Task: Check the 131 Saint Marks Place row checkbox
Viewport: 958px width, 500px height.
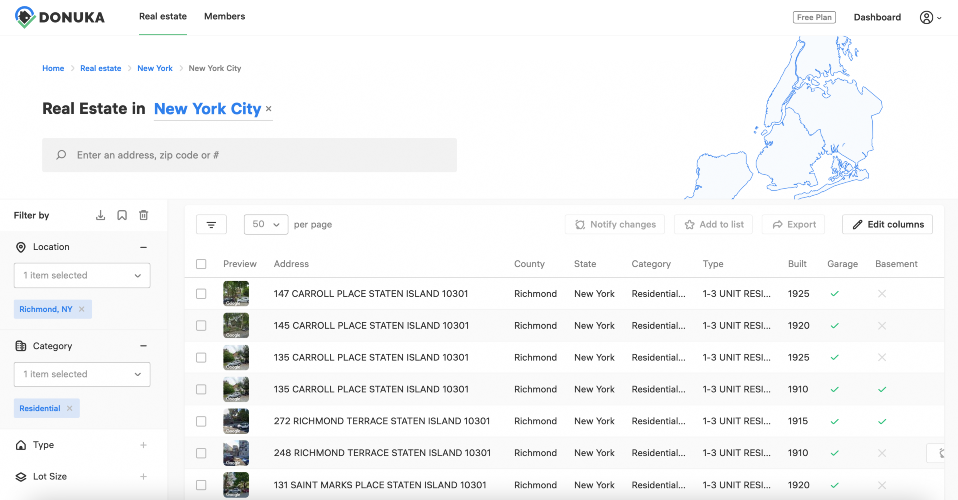Action: click(201, 485)
